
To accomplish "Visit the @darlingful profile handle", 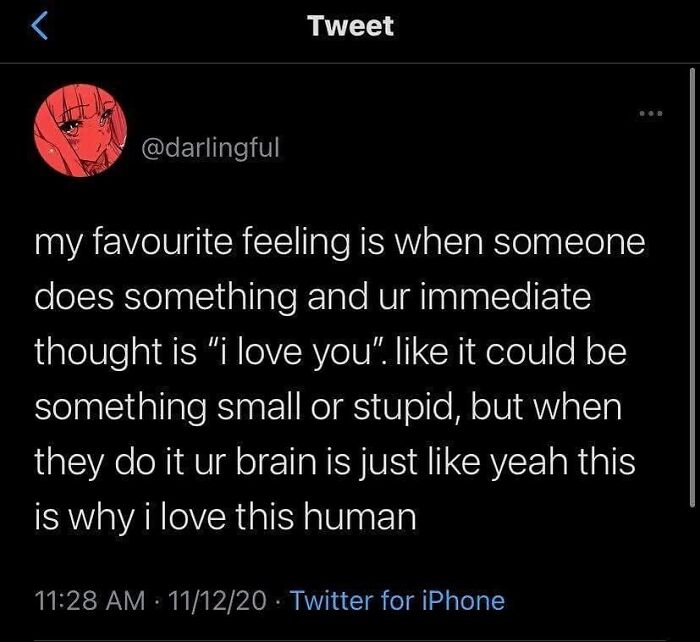I will pos(212,148).
